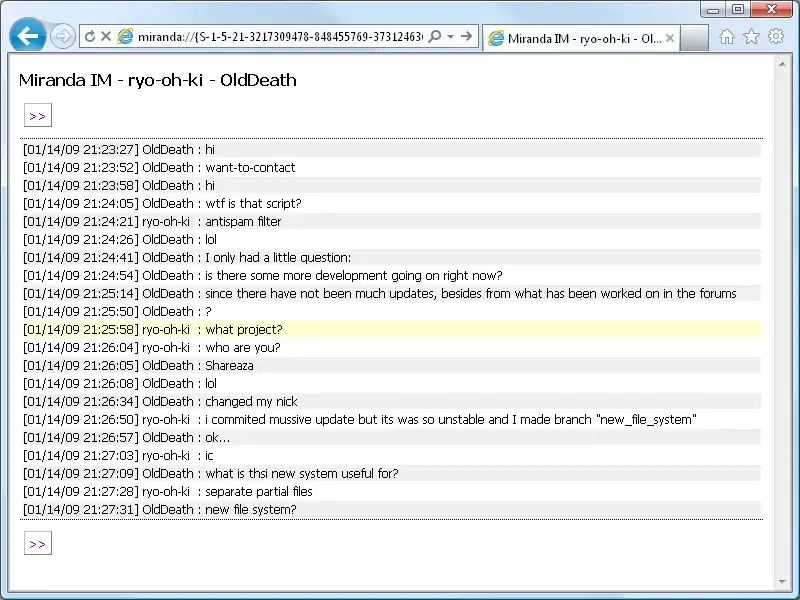800x600 pixels.
Task: Click the message 'Shareaza'
Action: click(229, 366)
